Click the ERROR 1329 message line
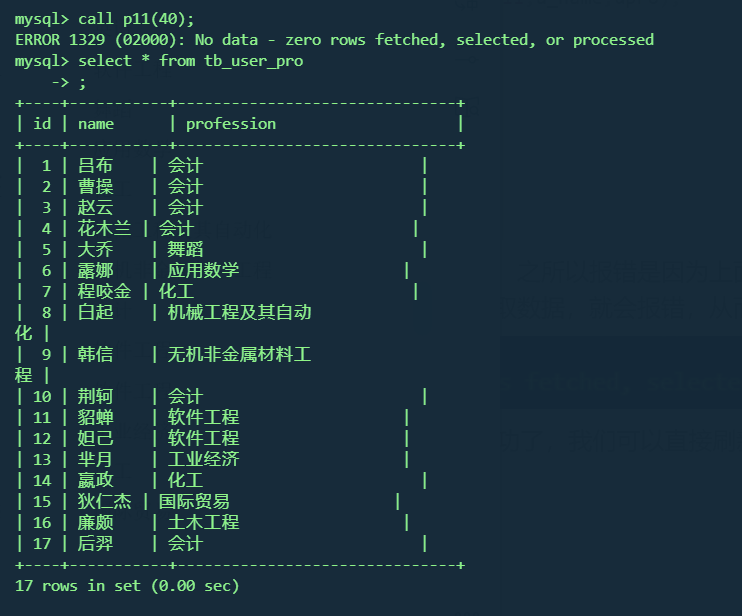This screenshot has width=742, height=616. tap(334, 40)
